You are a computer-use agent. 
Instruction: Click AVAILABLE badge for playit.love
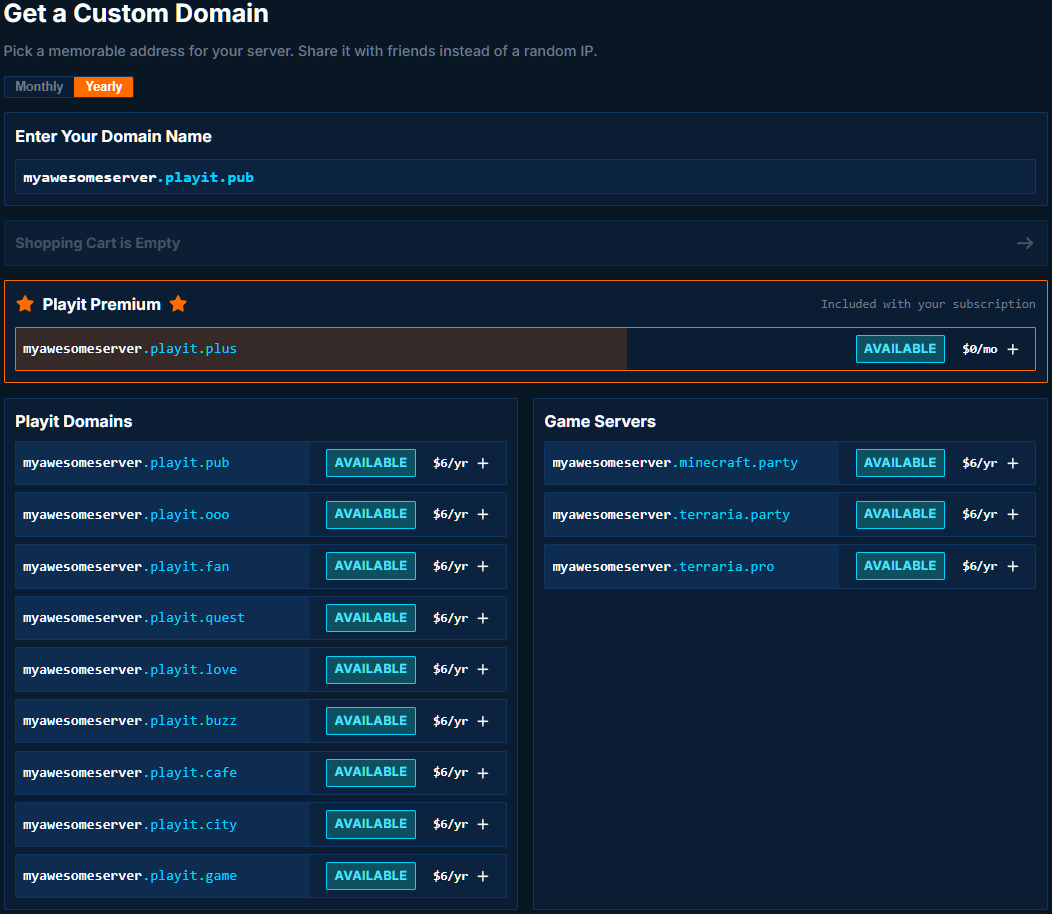[370, 669]
